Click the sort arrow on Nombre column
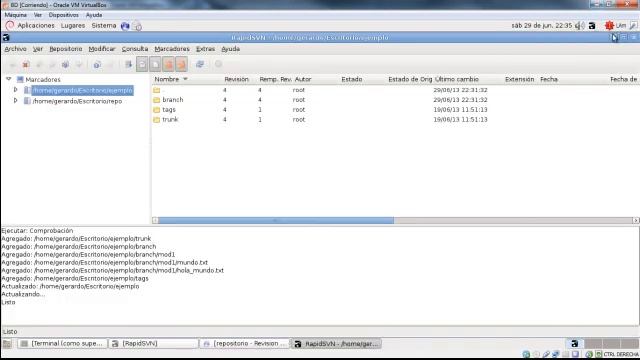 pyautogui.click(x=185, y=79)
